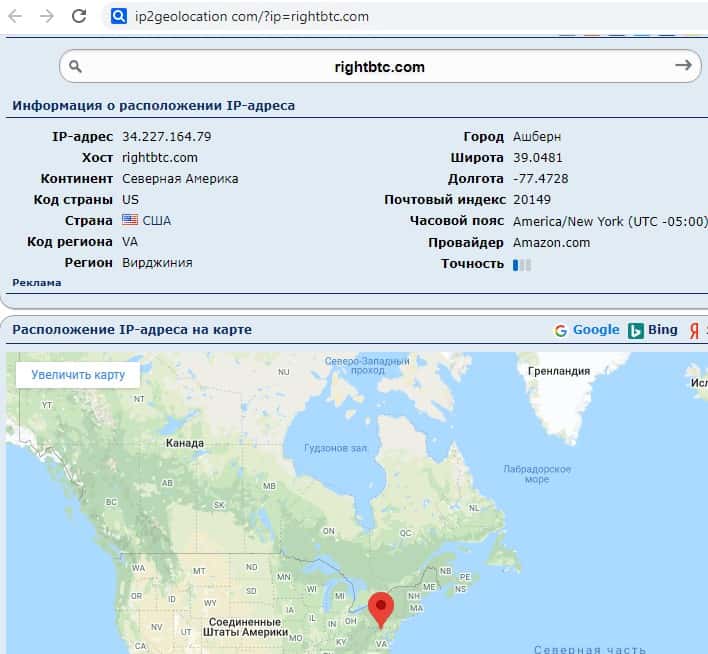Image resolution: width=708 pixels, height=654 pixels.
Task: Click the provider value Amazon.com
Action: click(x=551, y=243)
